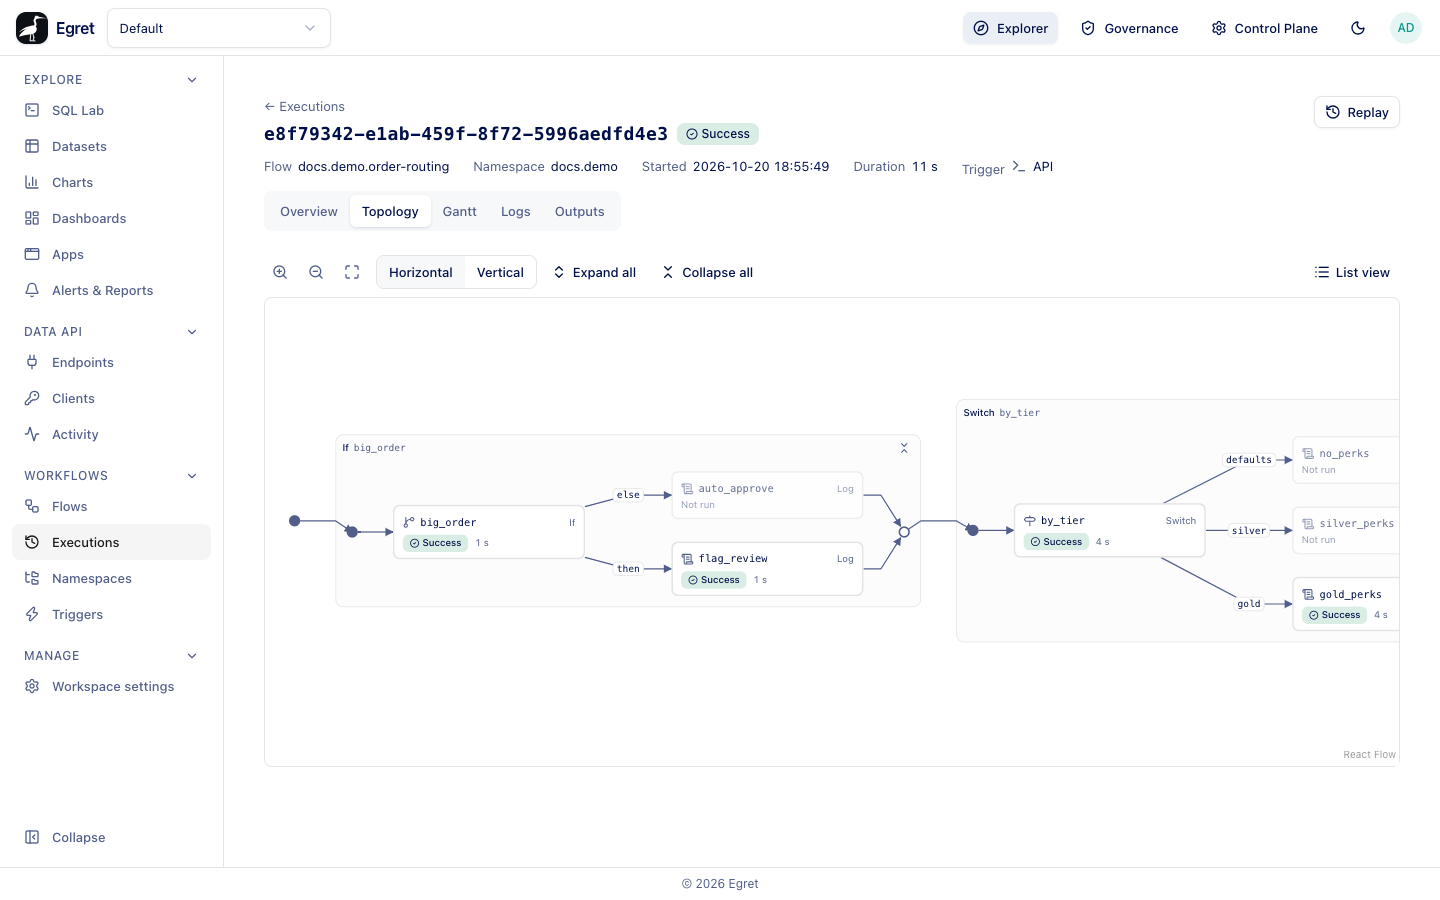This screenshot has height=900, width=1440.
Task: Open the Default workspace dropdown
Action: pyautogui.click(x=219, y=28)
